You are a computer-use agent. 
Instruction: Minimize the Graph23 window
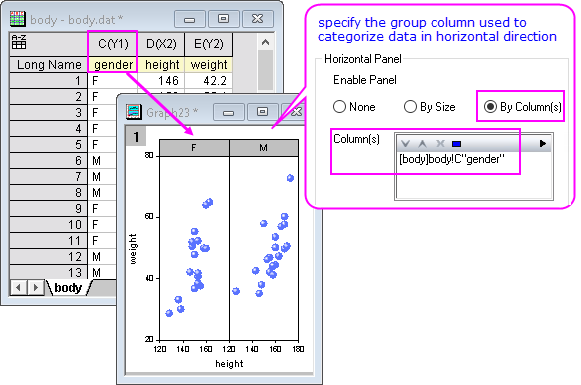click(229, 112)
